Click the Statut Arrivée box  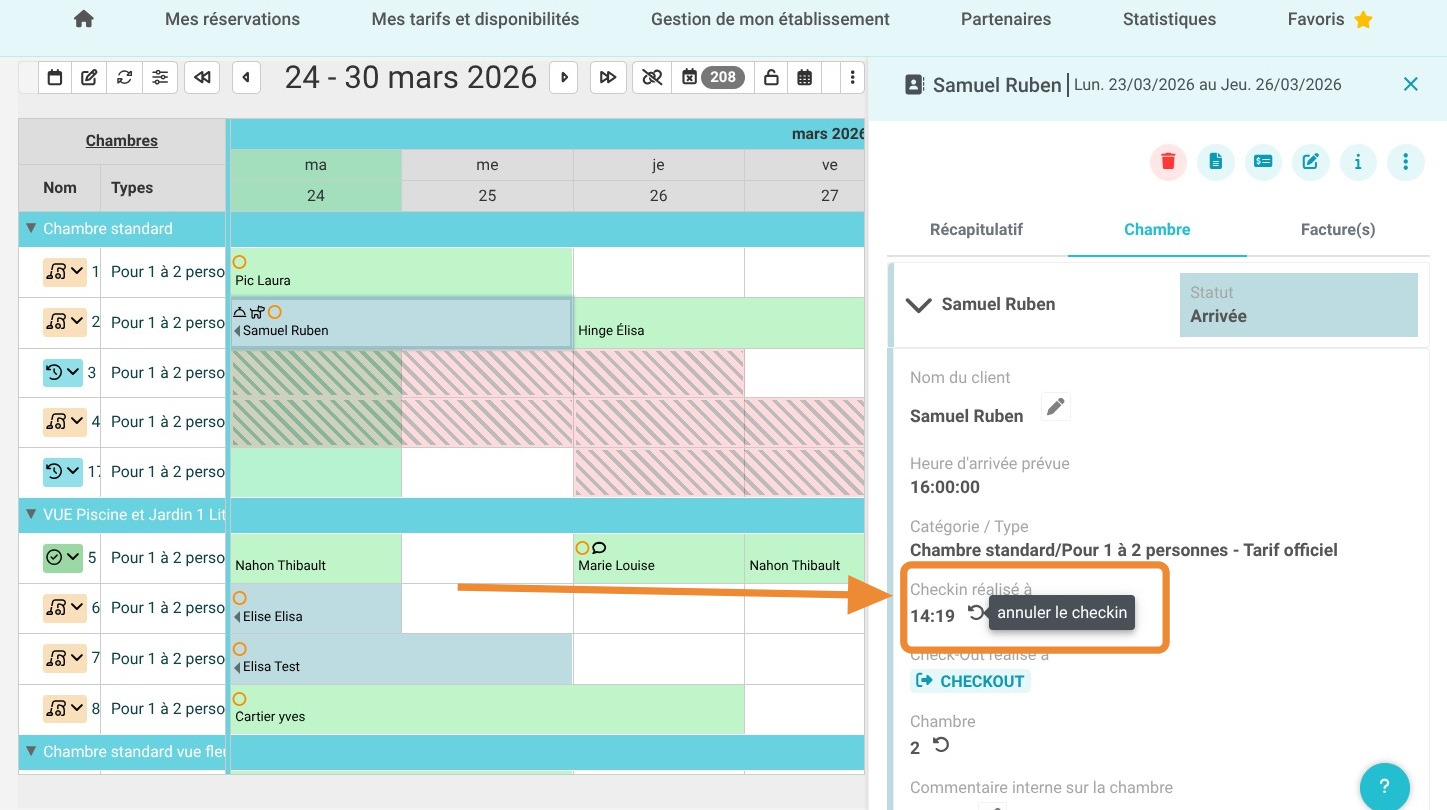(1299, 305)
